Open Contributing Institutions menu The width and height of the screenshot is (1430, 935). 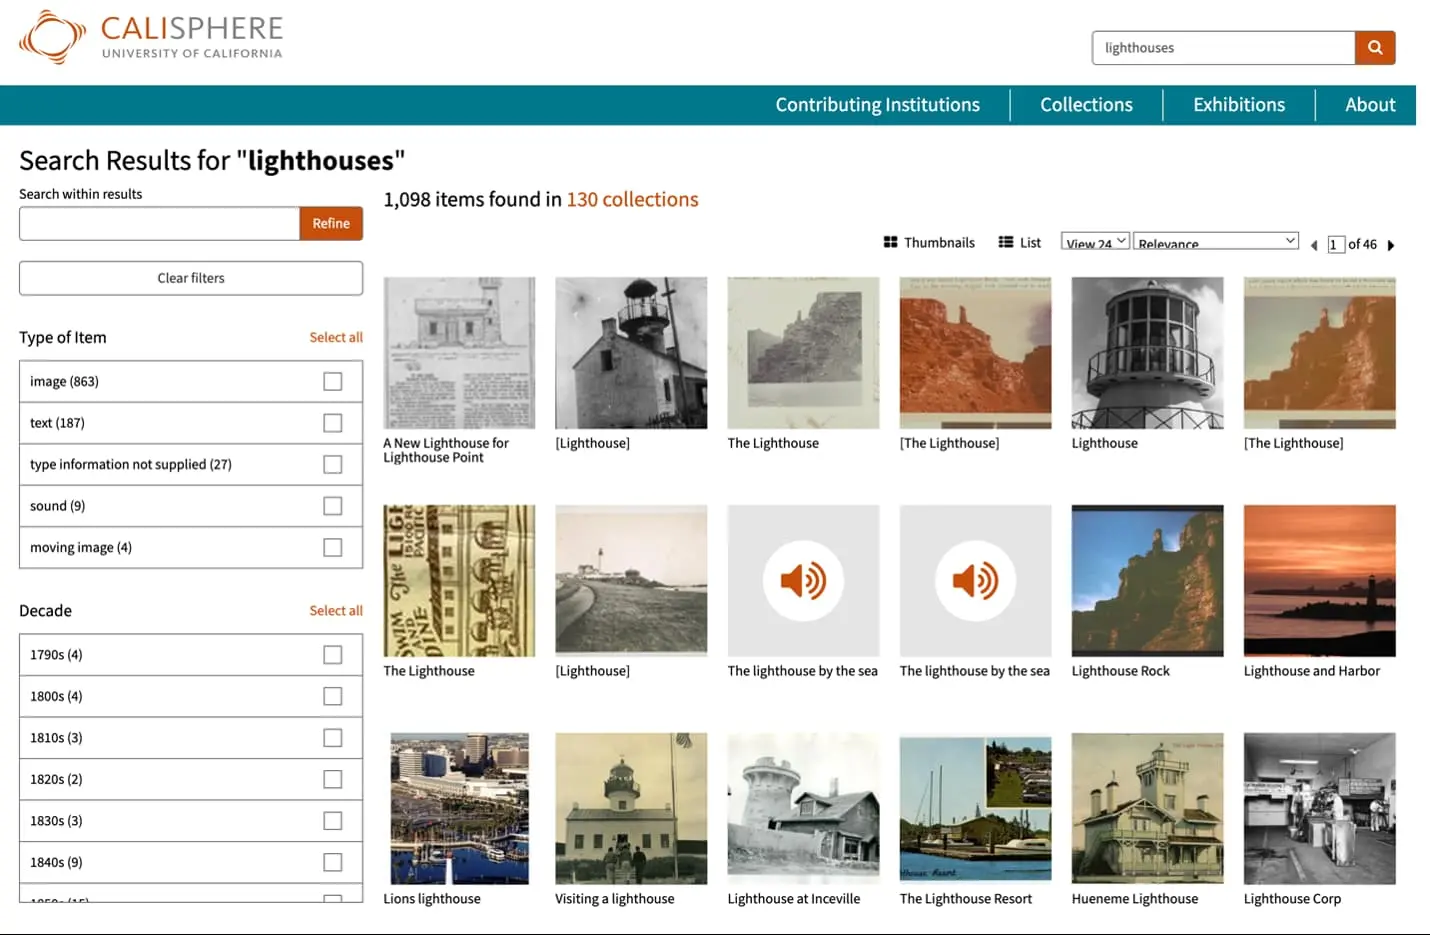877,105
